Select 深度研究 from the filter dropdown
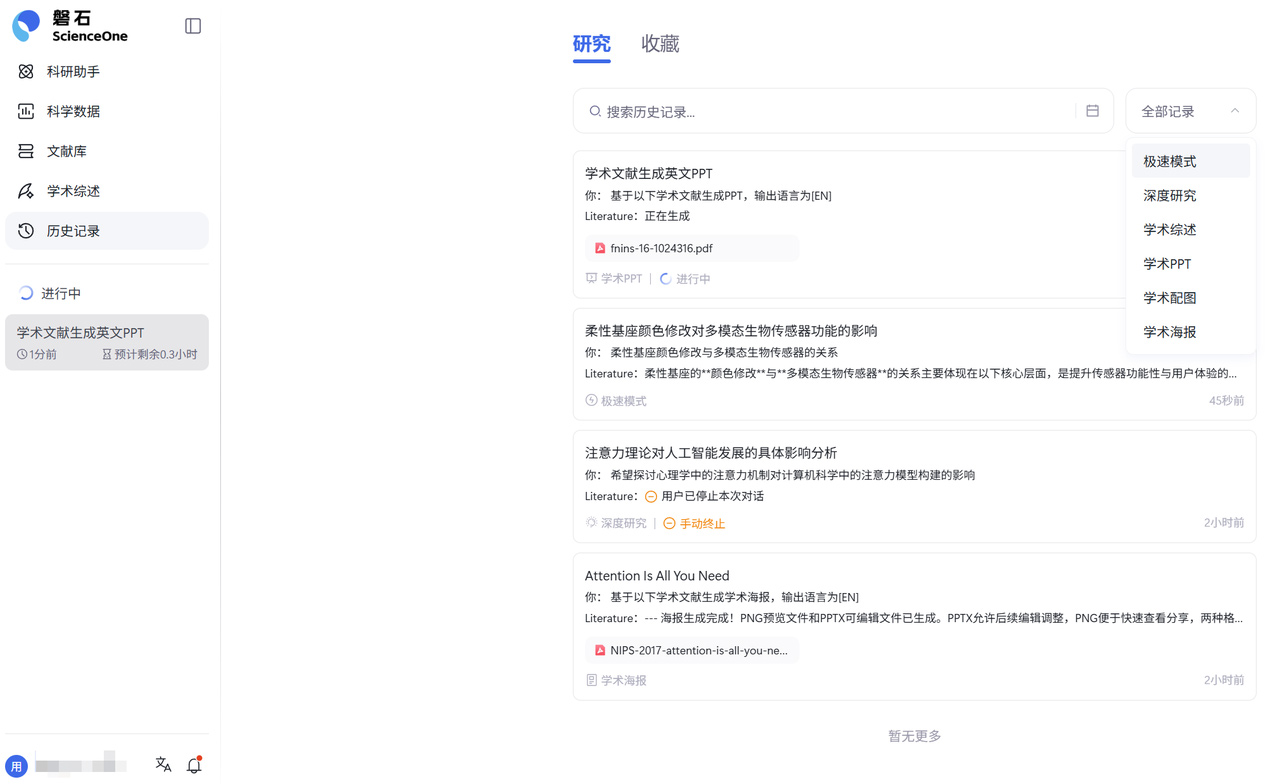 click(x=1169, y=195)
